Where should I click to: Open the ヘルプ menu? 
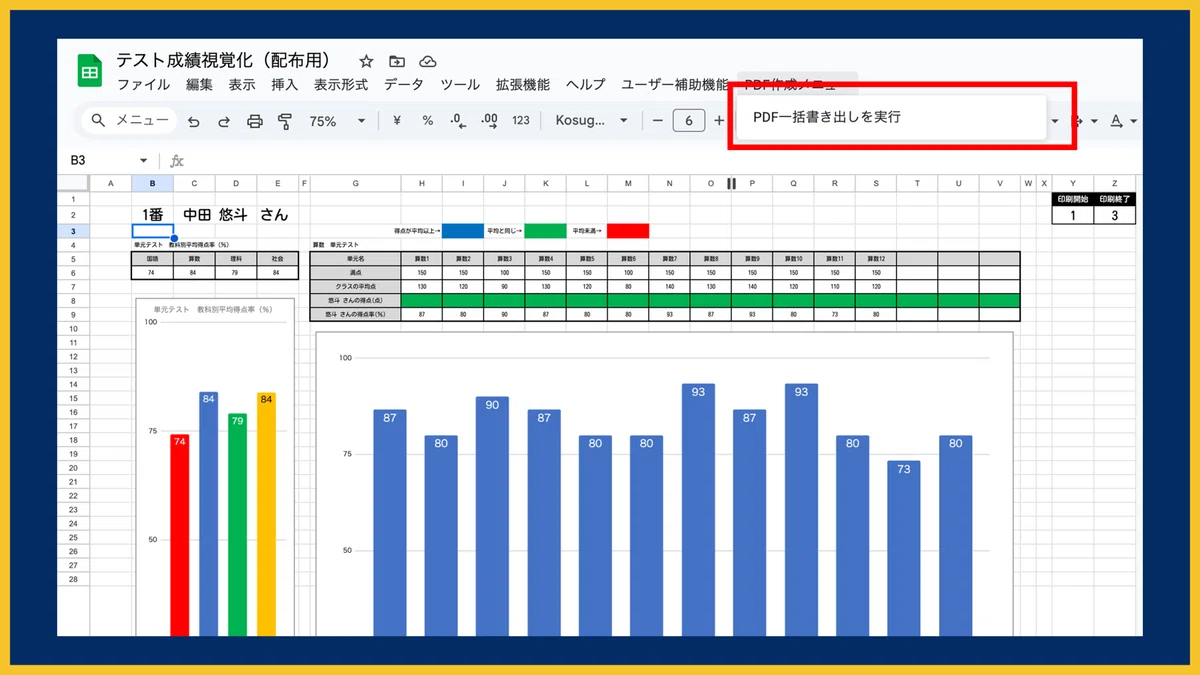(x=585, y=85)
